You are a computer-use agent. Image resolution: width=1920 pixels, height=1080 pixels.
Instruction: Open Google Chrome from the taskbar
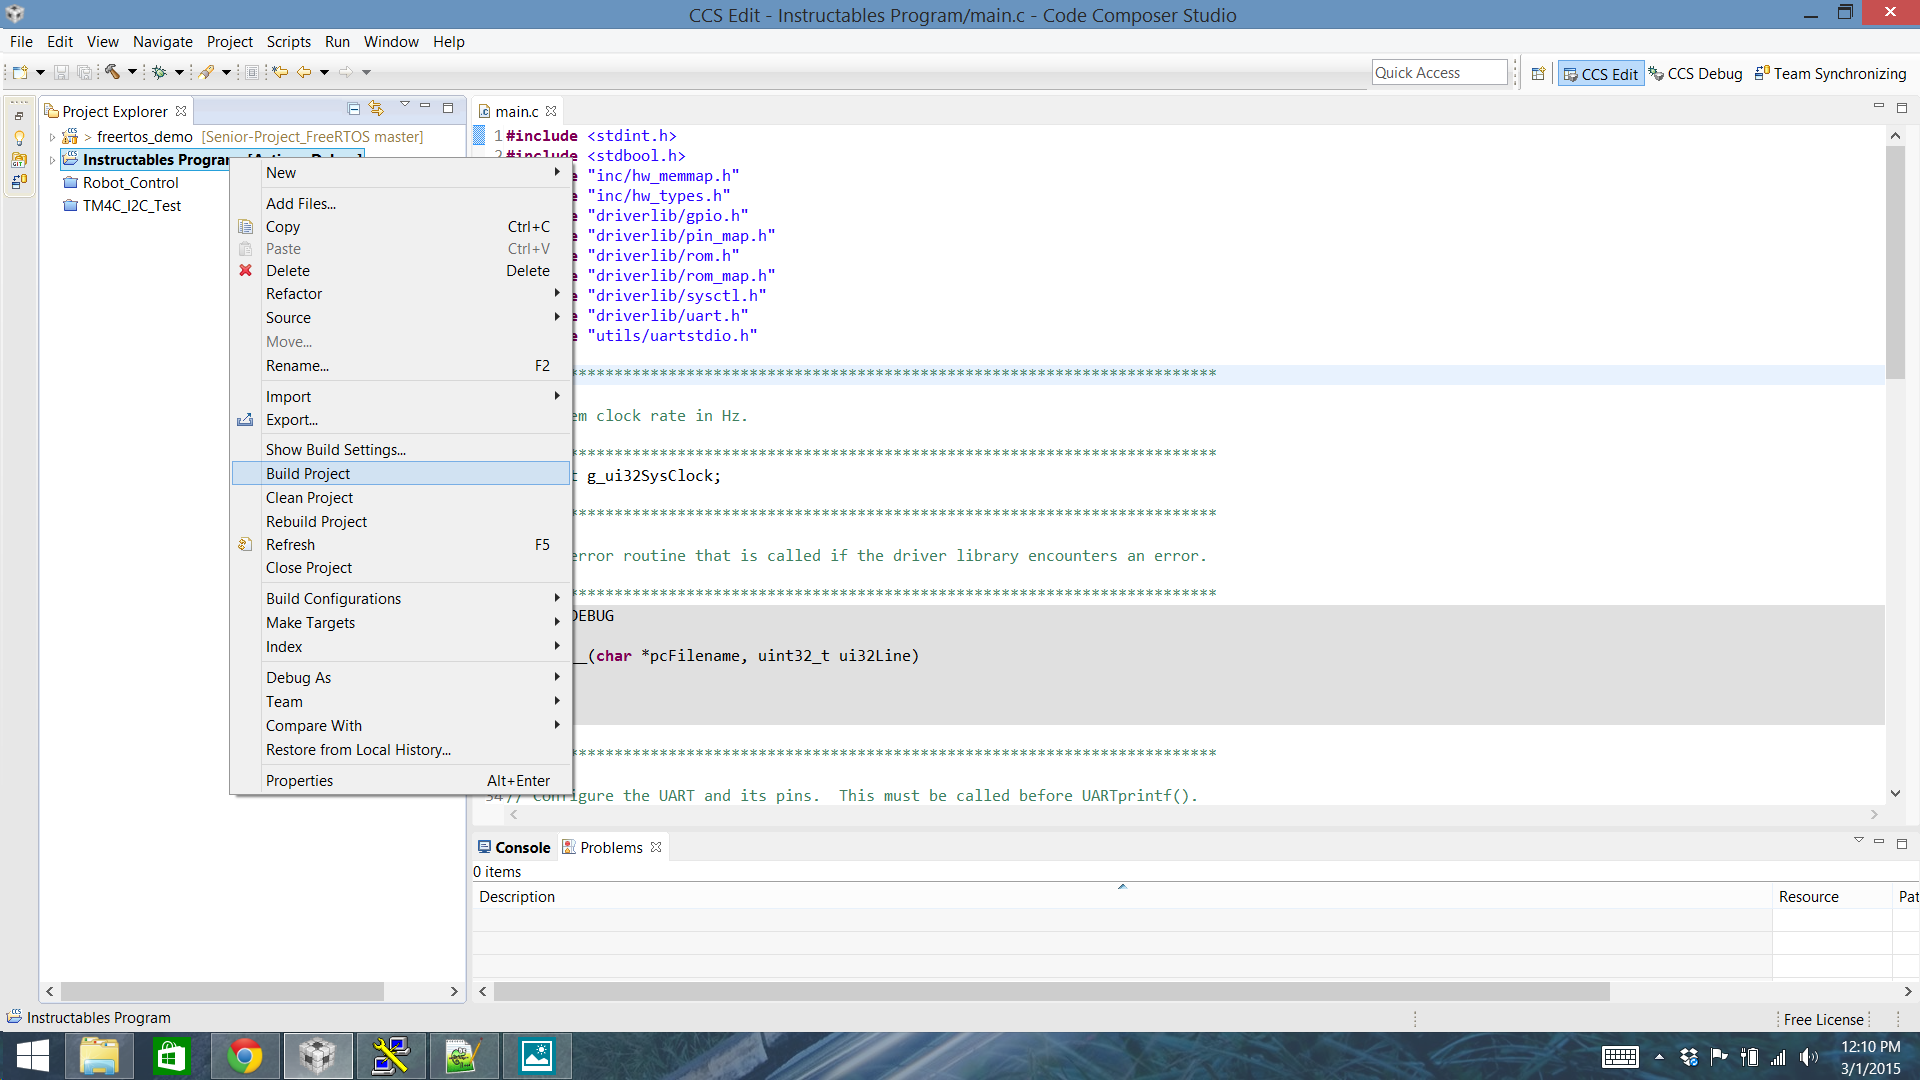(245, 1055)
